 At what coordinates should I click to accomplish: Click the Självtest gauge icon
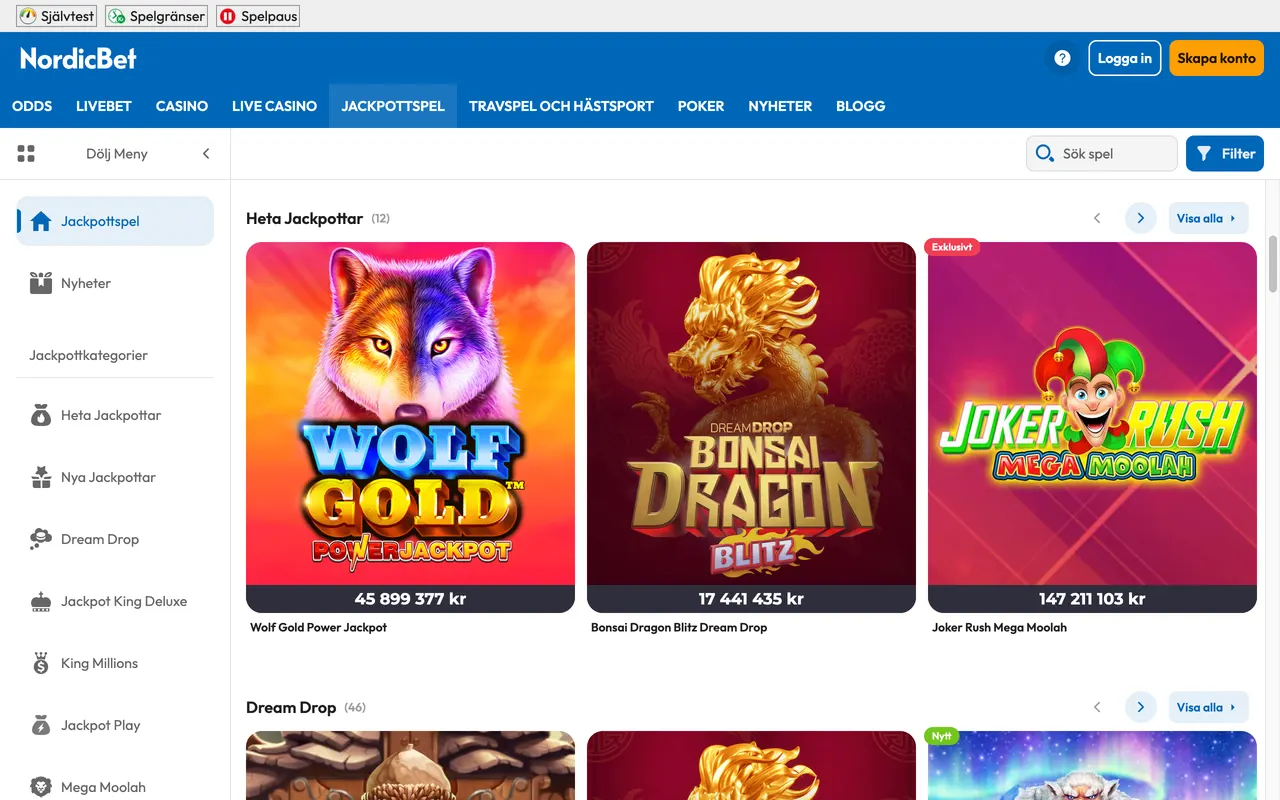tap(27, 16)
